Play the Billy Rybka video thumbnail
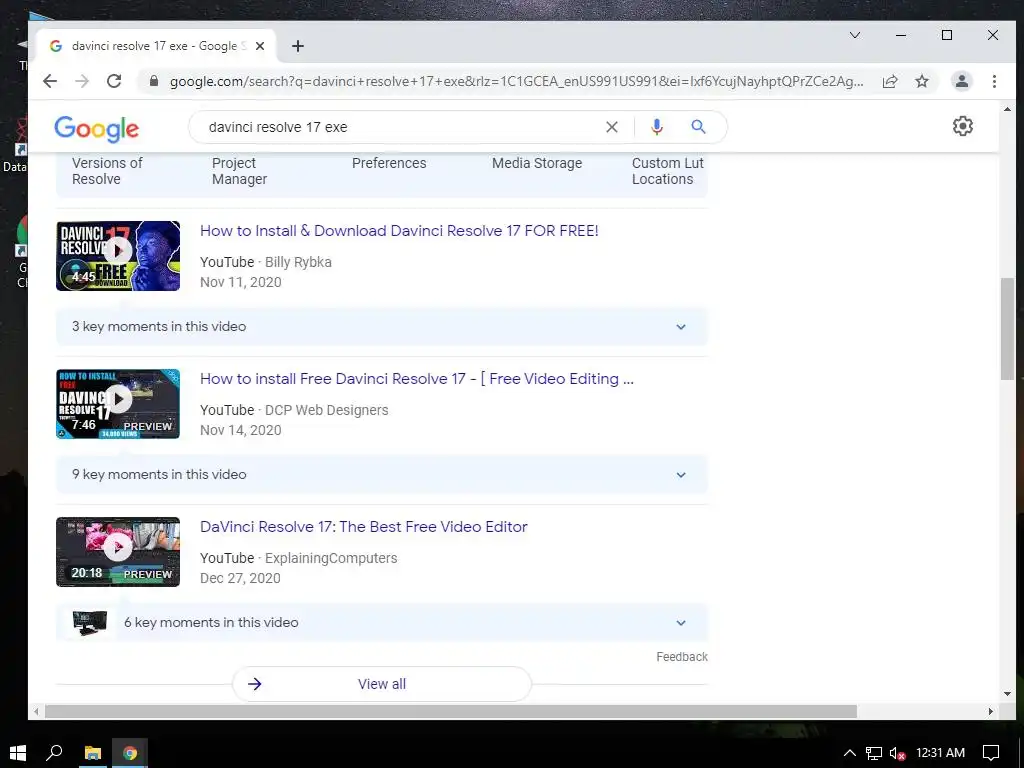 tap(118, 256)
